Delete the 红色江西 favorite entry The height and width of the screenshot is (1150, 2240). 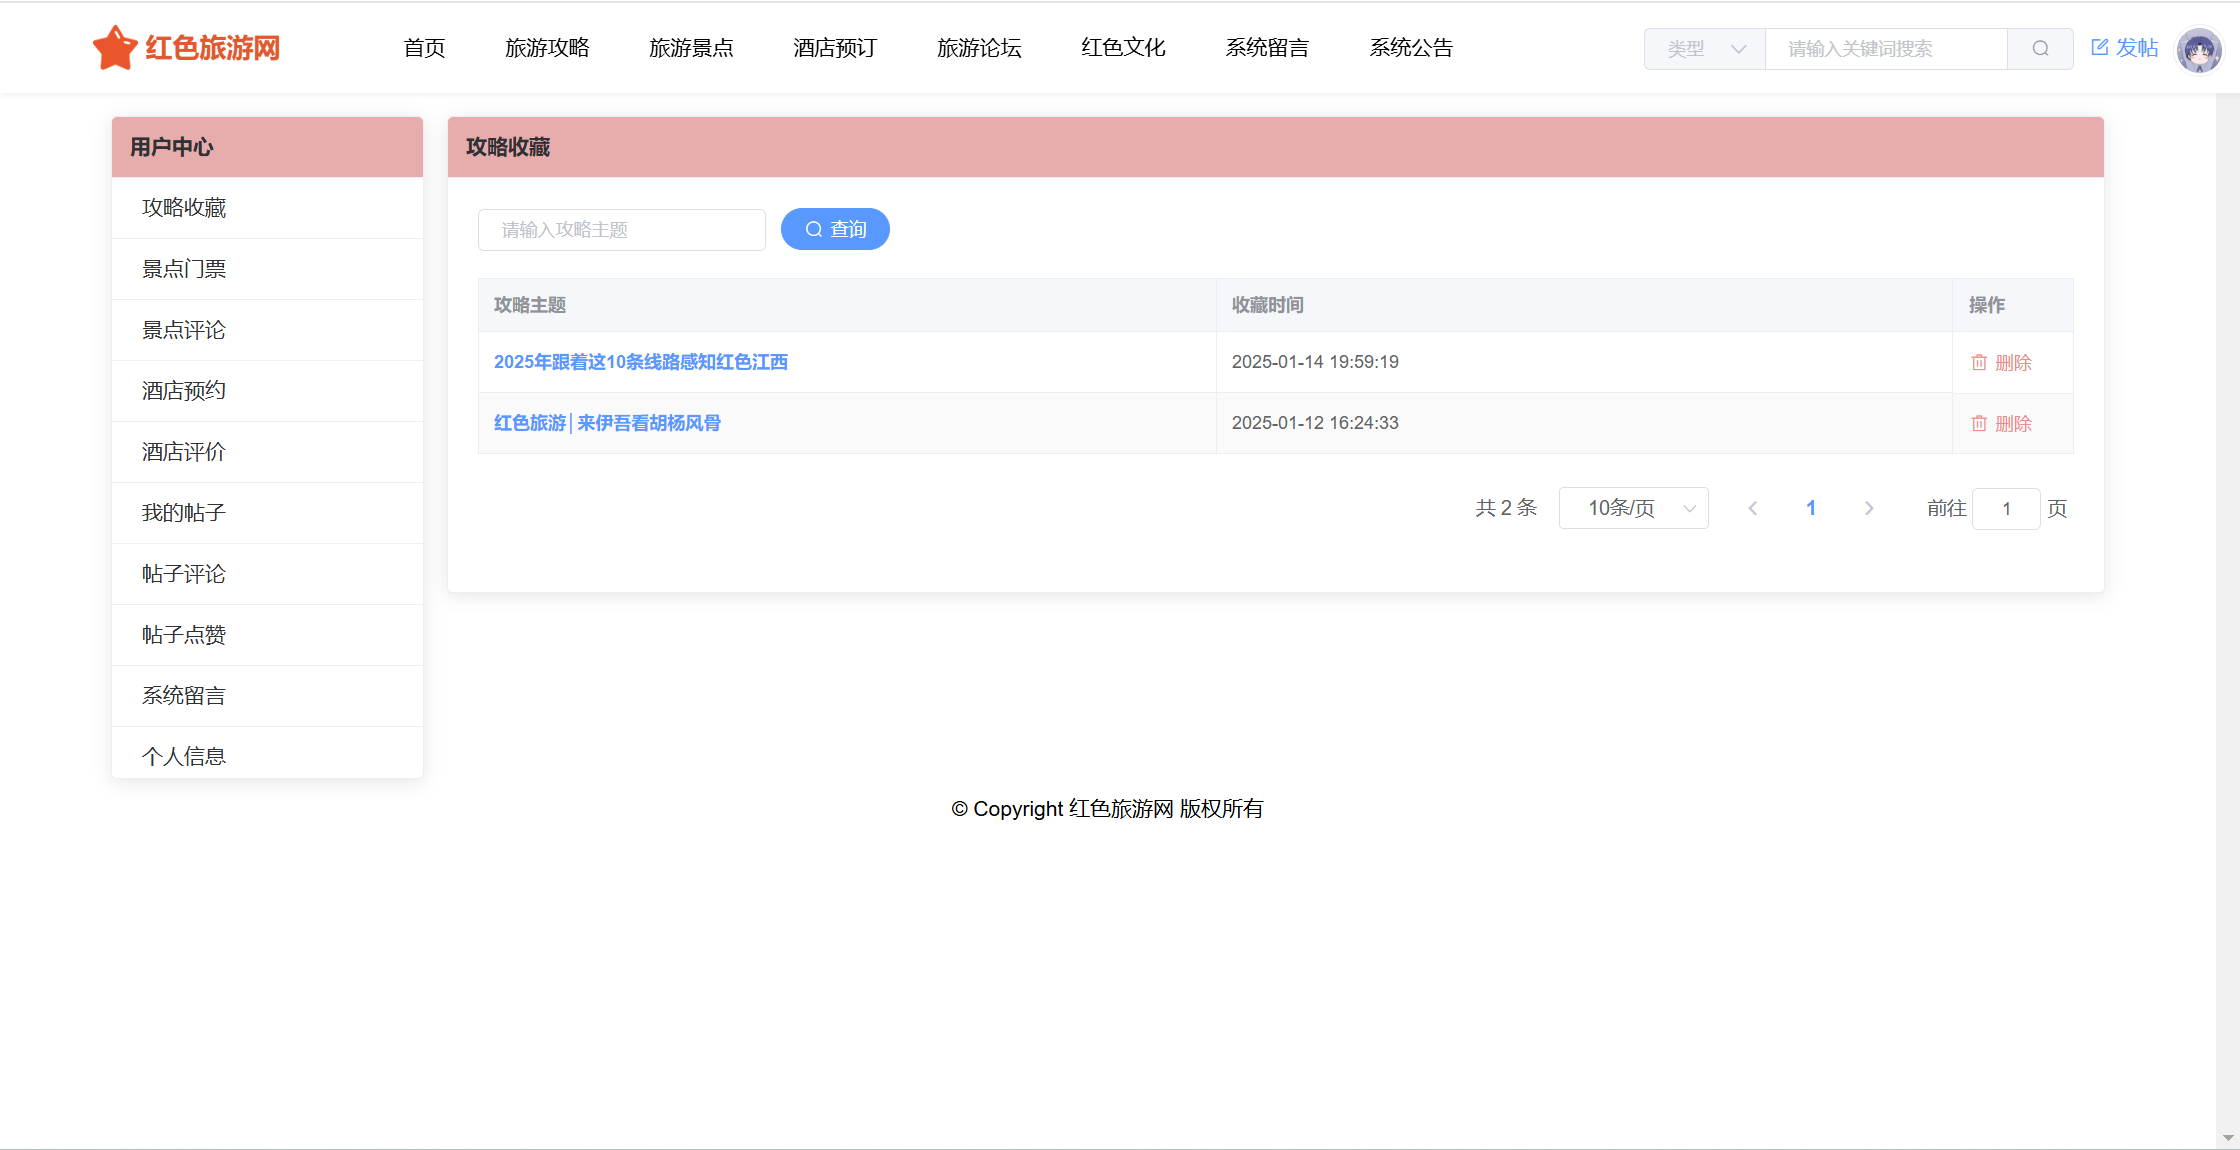2001,363
